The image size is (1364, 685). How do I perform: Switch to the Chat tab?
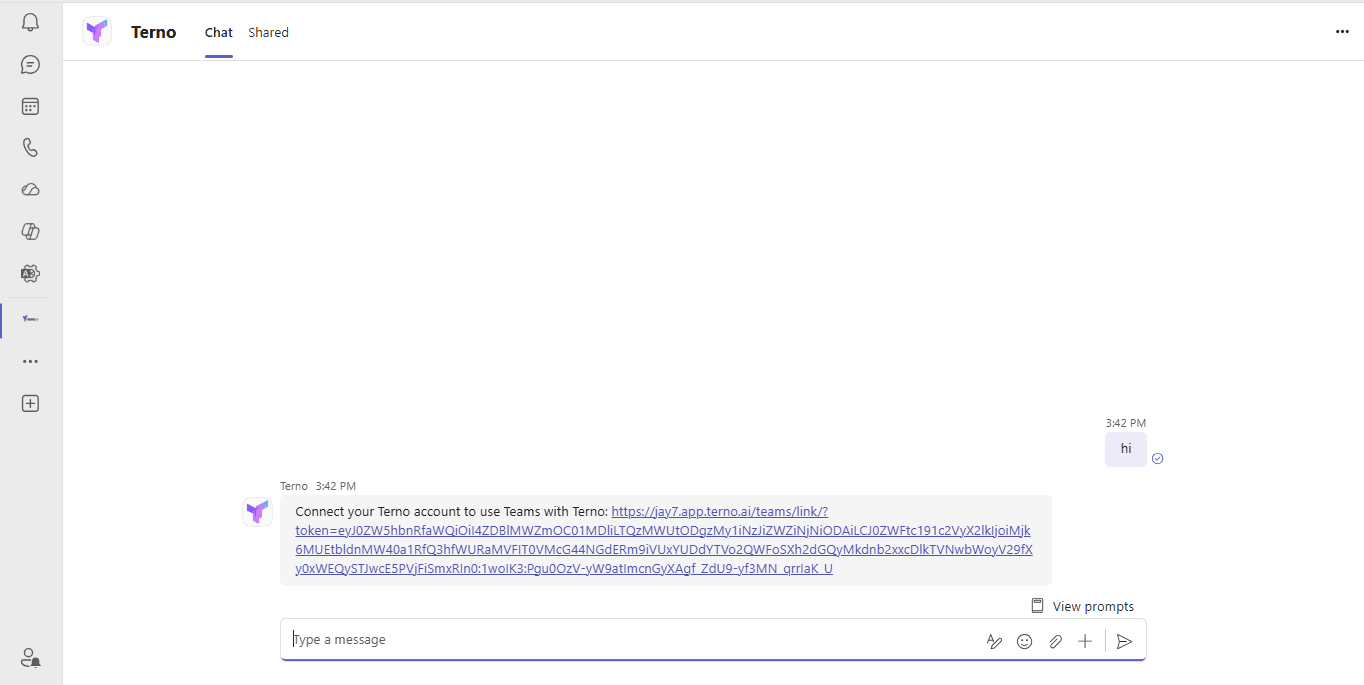click(219, 32)
